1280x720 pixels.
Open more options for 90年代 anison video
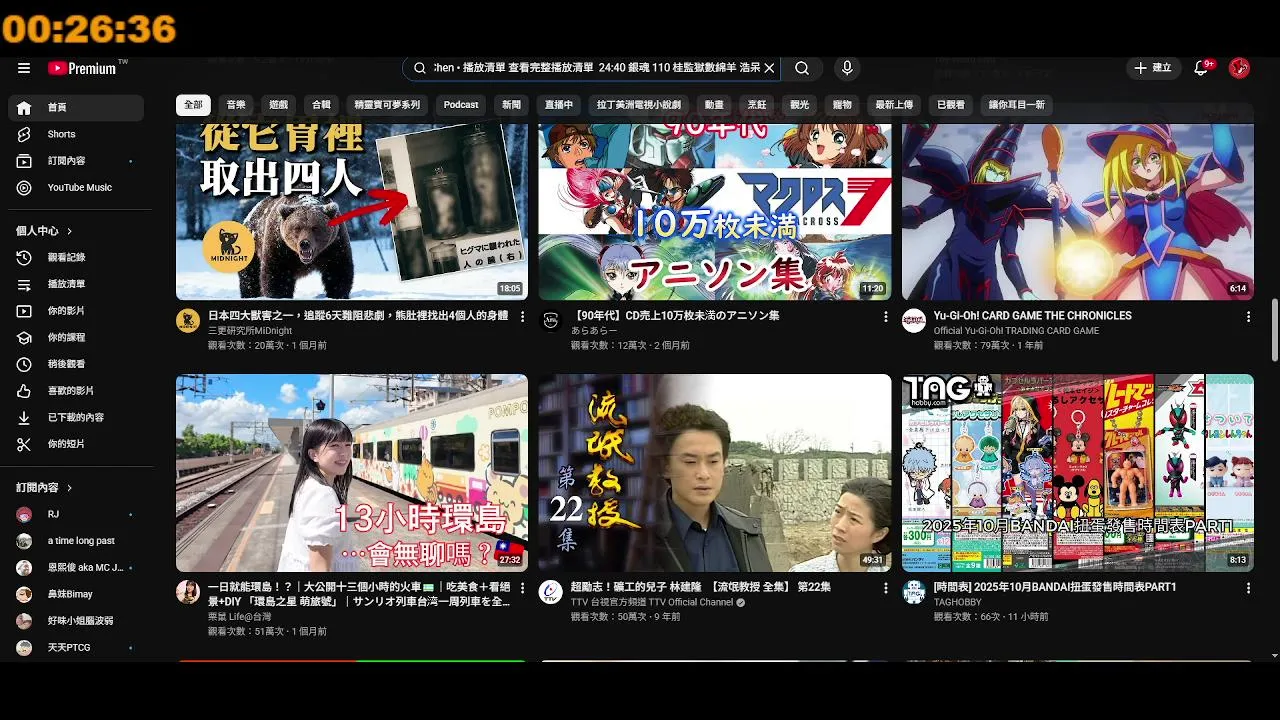(x=885, y=316)
